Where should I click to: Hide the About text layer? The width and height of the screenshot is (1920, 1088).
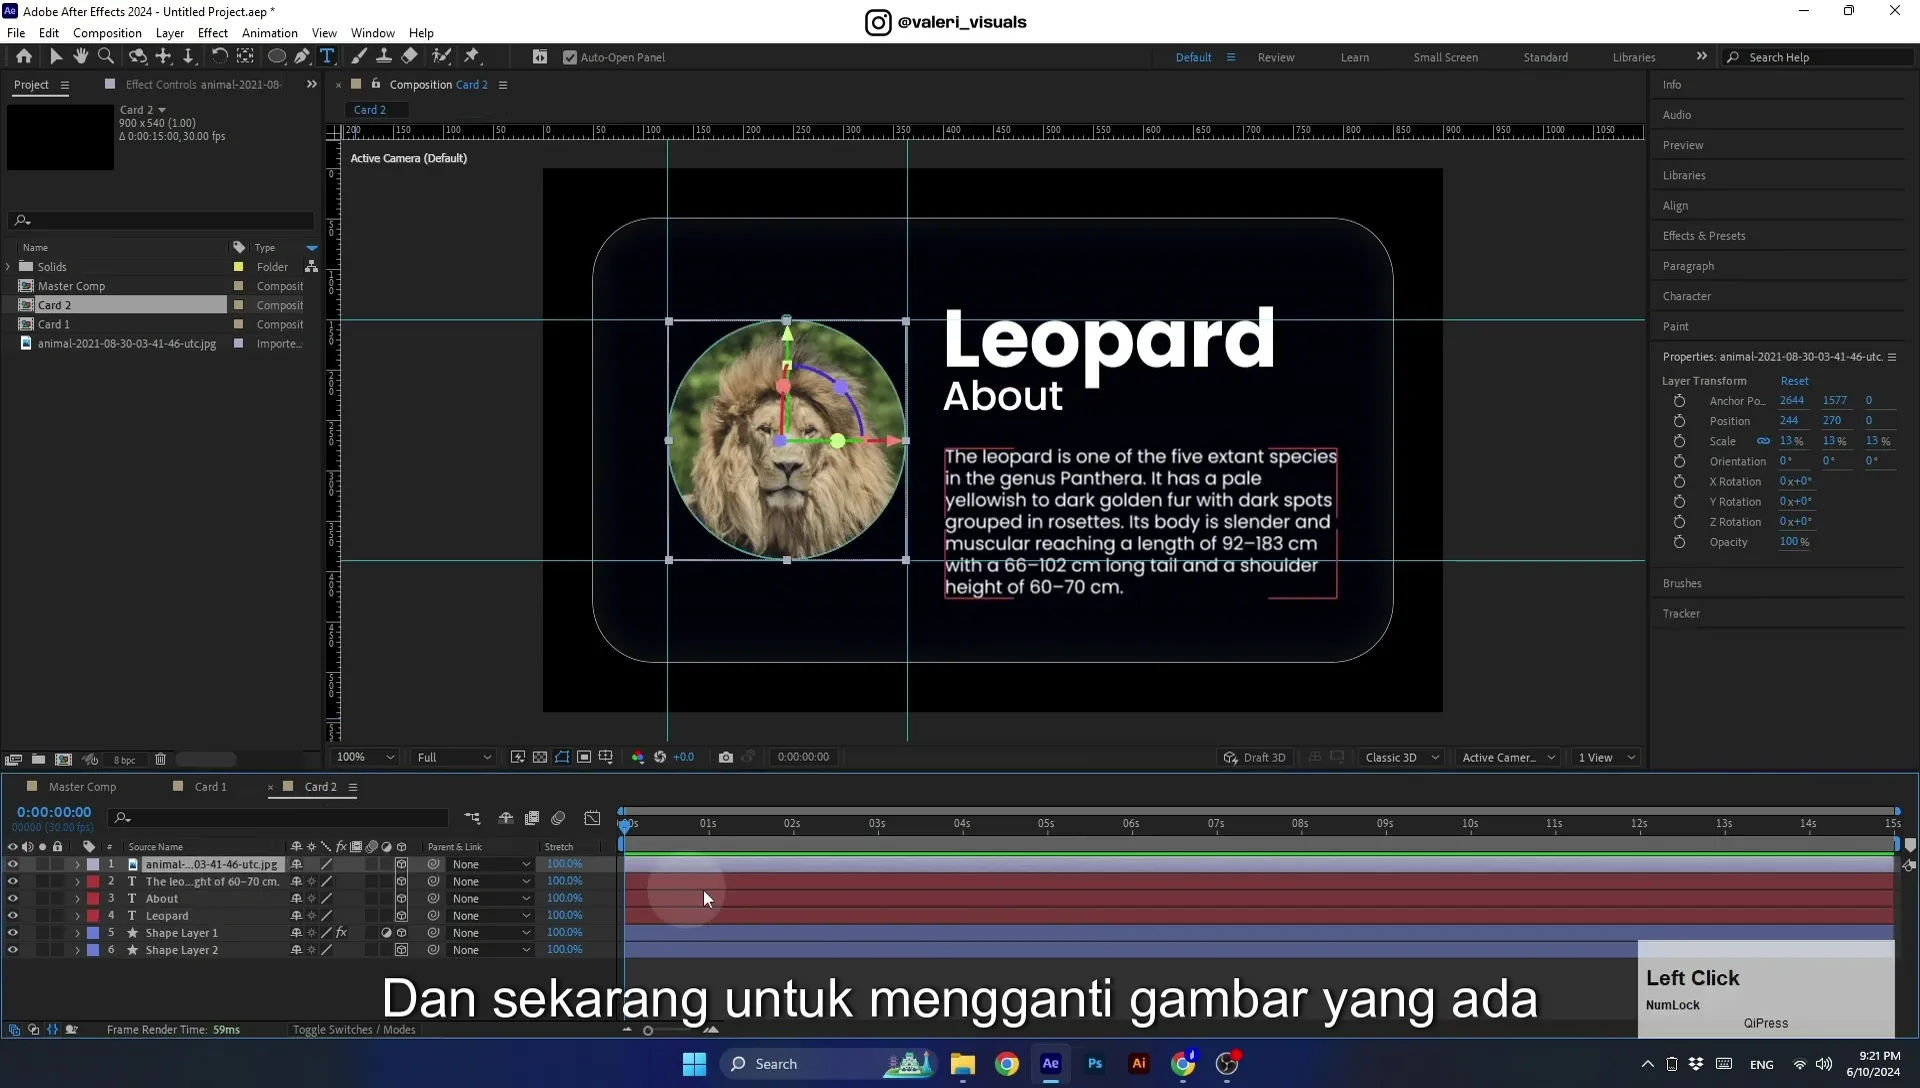(13, 898)
